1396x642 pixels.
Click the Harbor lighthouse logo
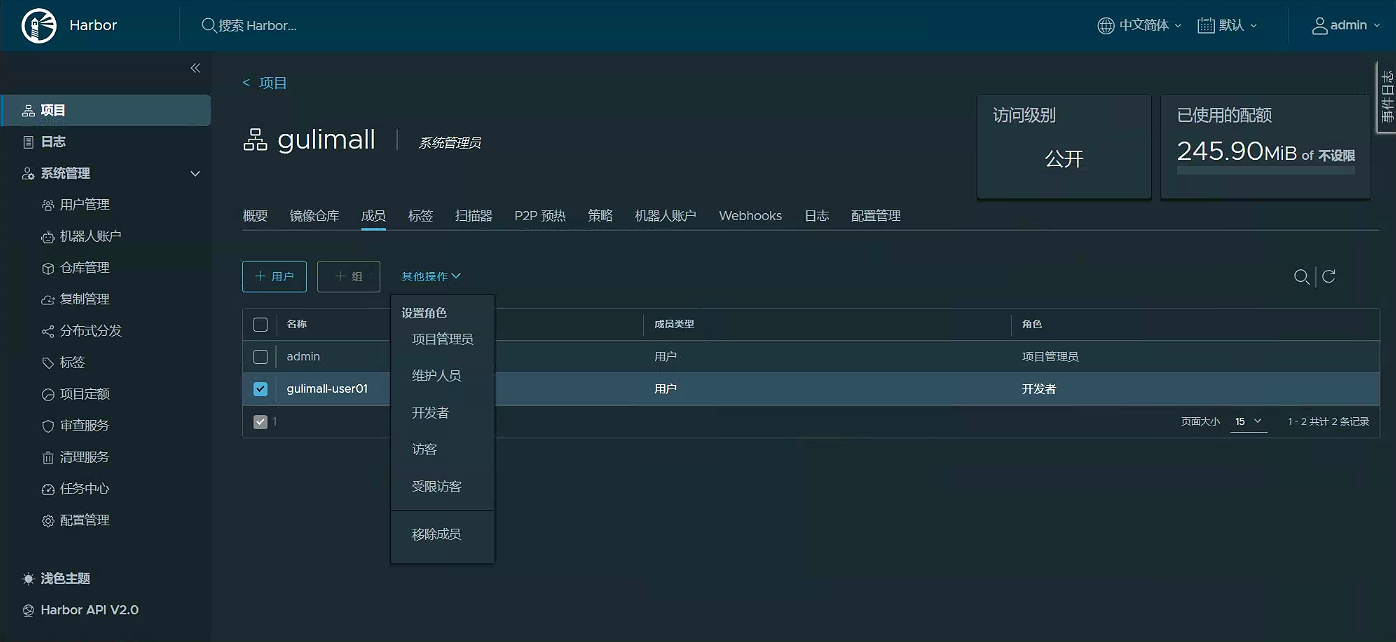(x=39, y=26)
